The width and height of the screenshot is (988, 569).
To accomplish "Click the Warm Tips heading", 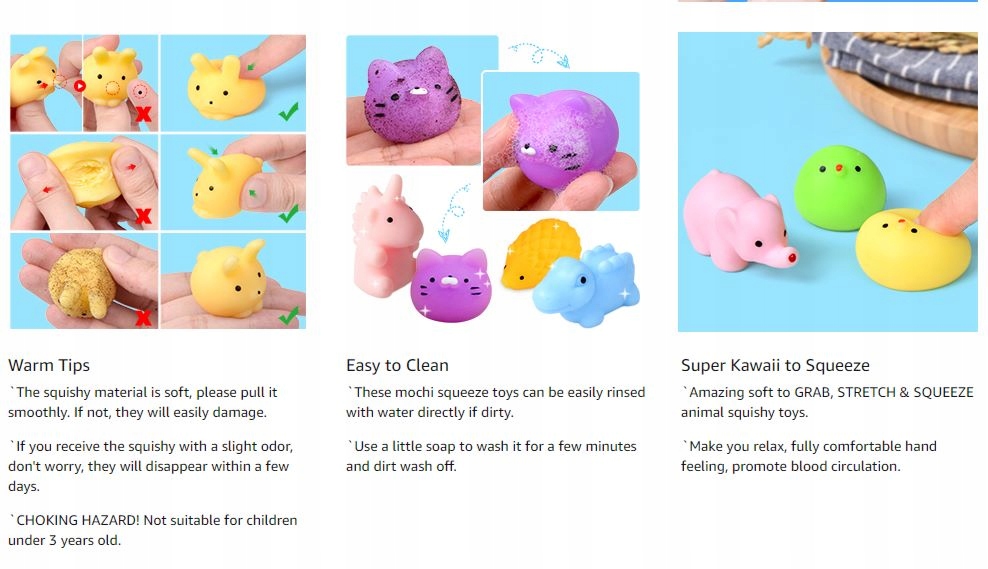I will [49, 365].
